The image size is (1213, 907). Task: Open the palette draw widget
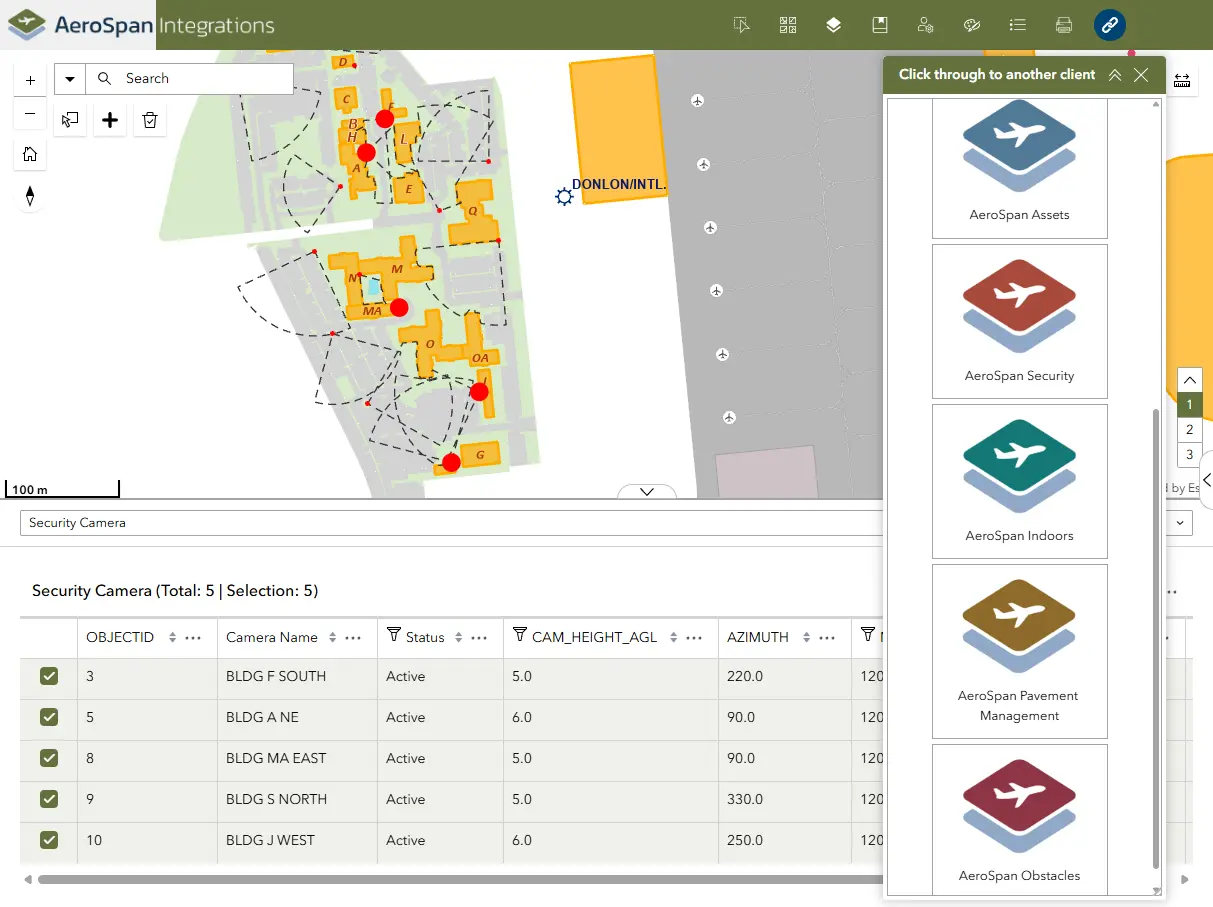[x=972, y=25]
